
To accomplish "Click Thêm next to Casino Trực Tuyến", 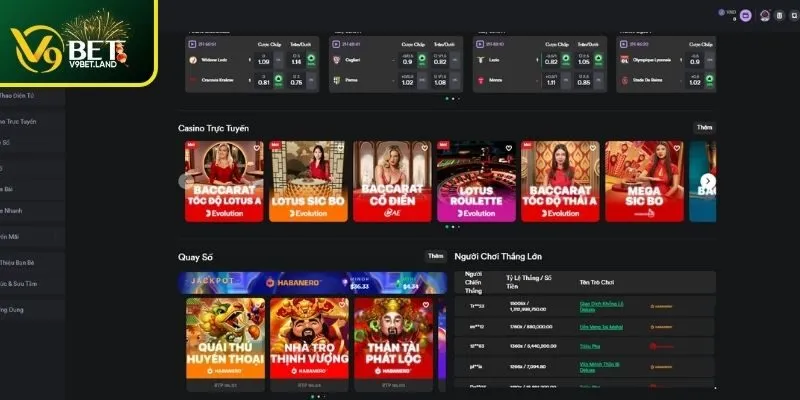I will [705, 128].
